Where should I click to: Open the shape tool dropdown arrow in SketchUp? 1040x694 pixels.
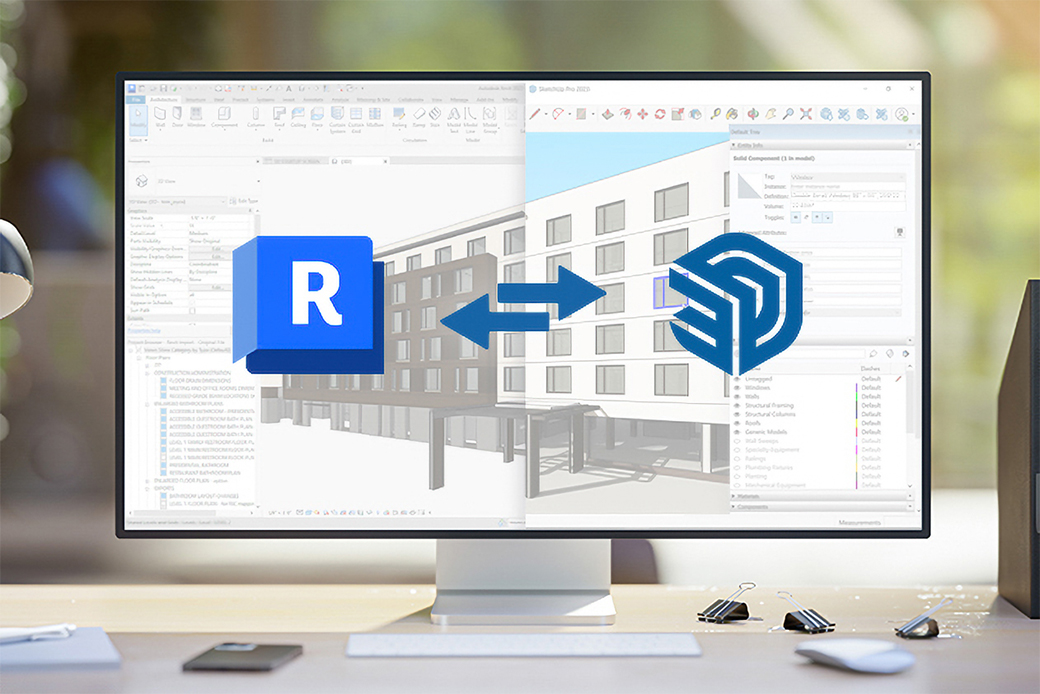(x=593, y=114)
